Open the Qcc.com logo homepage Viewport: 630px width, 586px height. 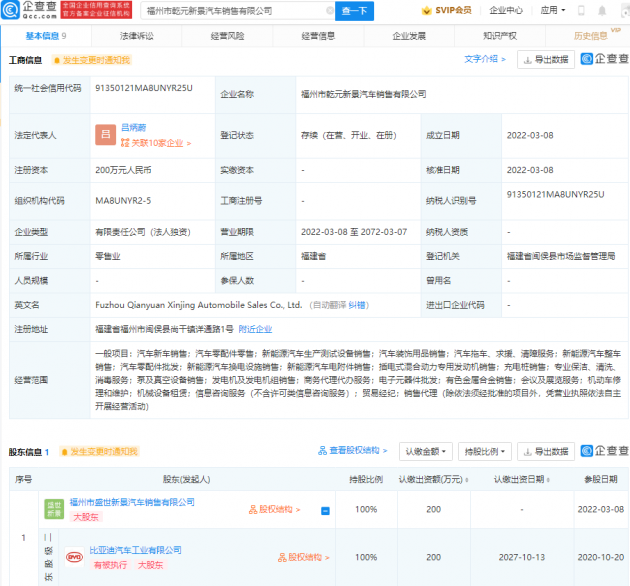[29, 10]
